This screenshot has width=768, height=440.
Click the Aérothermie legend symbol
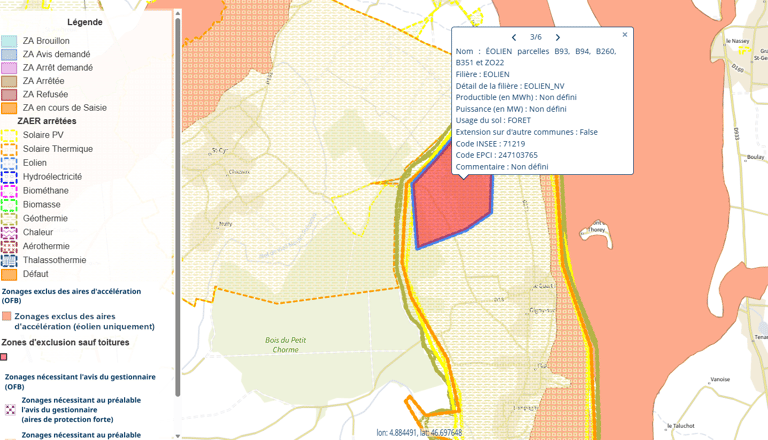[9, 246]
